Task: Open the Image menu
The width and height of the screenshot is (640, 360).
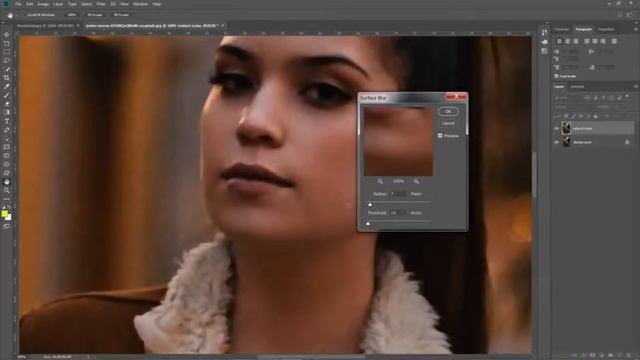Action: (x=43, y=4)
